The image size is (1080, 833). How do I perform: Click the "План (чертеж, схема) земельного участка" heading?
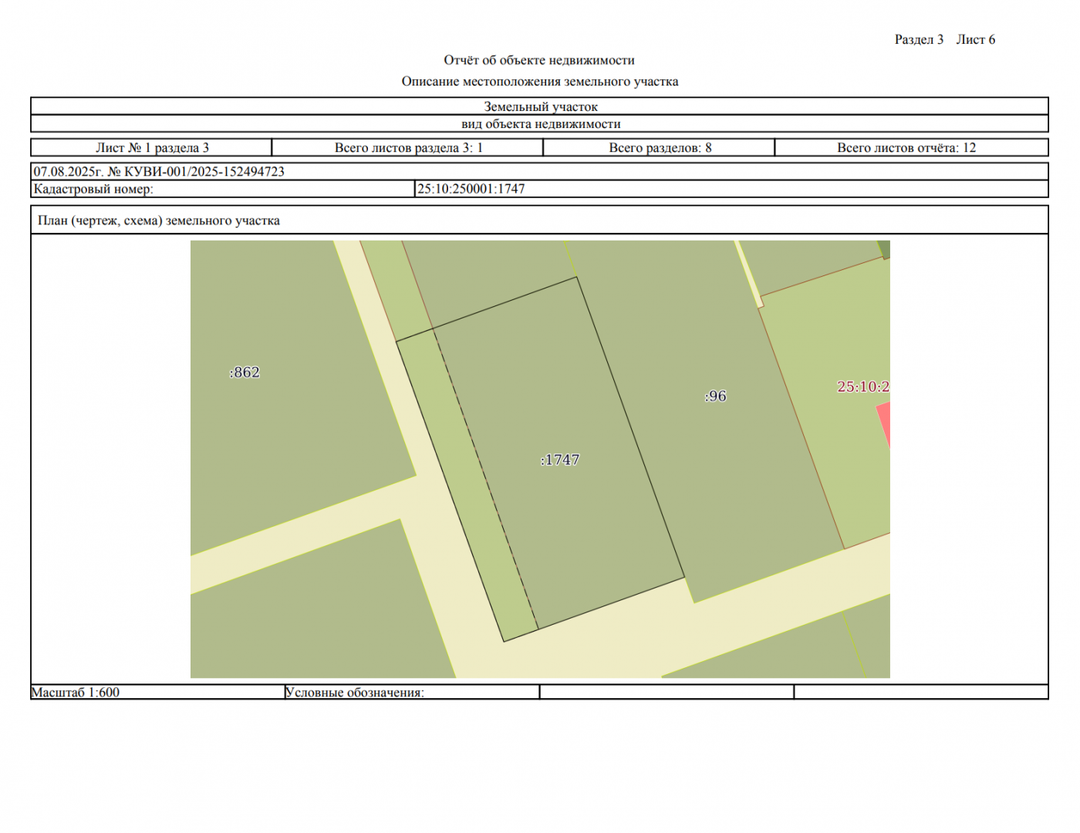click(158, 221)
